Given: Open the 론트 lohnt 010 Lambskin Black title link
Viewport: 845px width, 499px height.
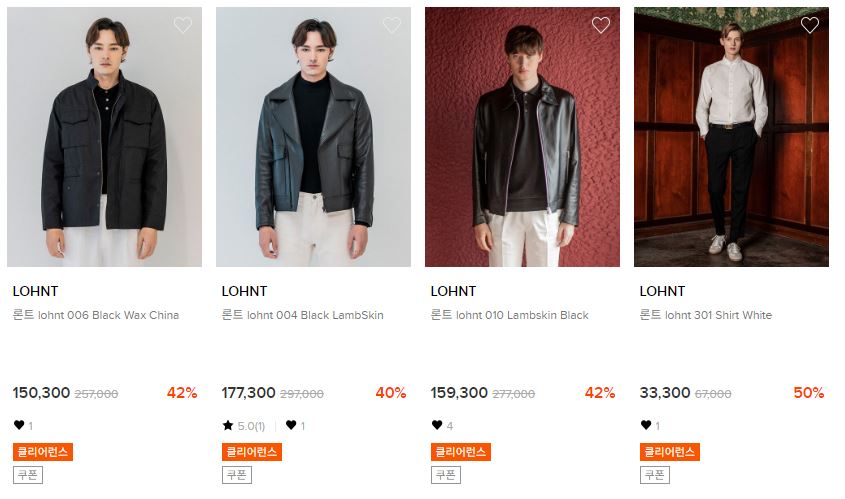Looking at the screenshot, I should (510, 315).
